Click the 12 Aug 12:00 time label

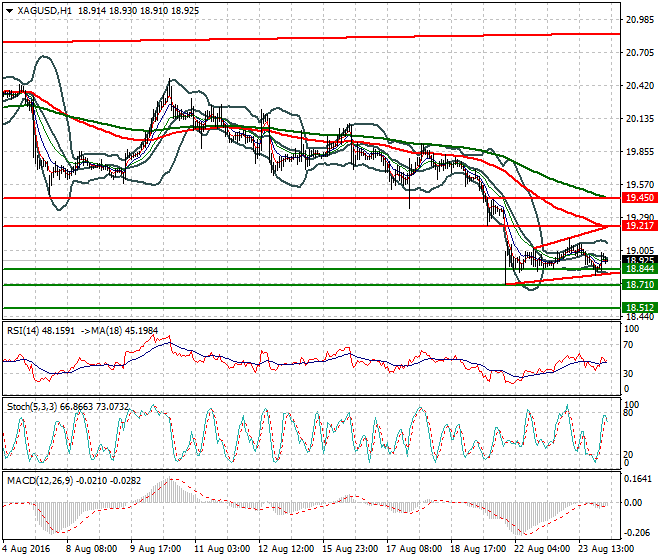click(287, 549)
